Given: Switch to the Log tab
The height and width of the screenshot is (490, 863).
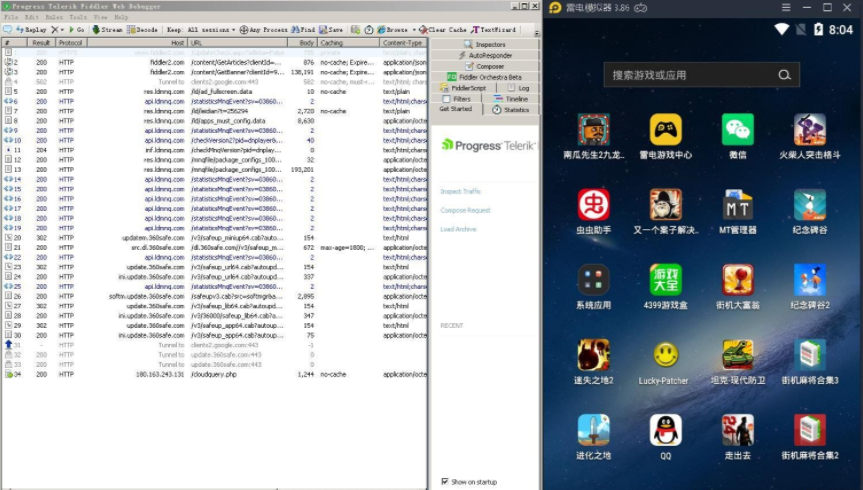Looking at the screenshot, I should point(518,88).
